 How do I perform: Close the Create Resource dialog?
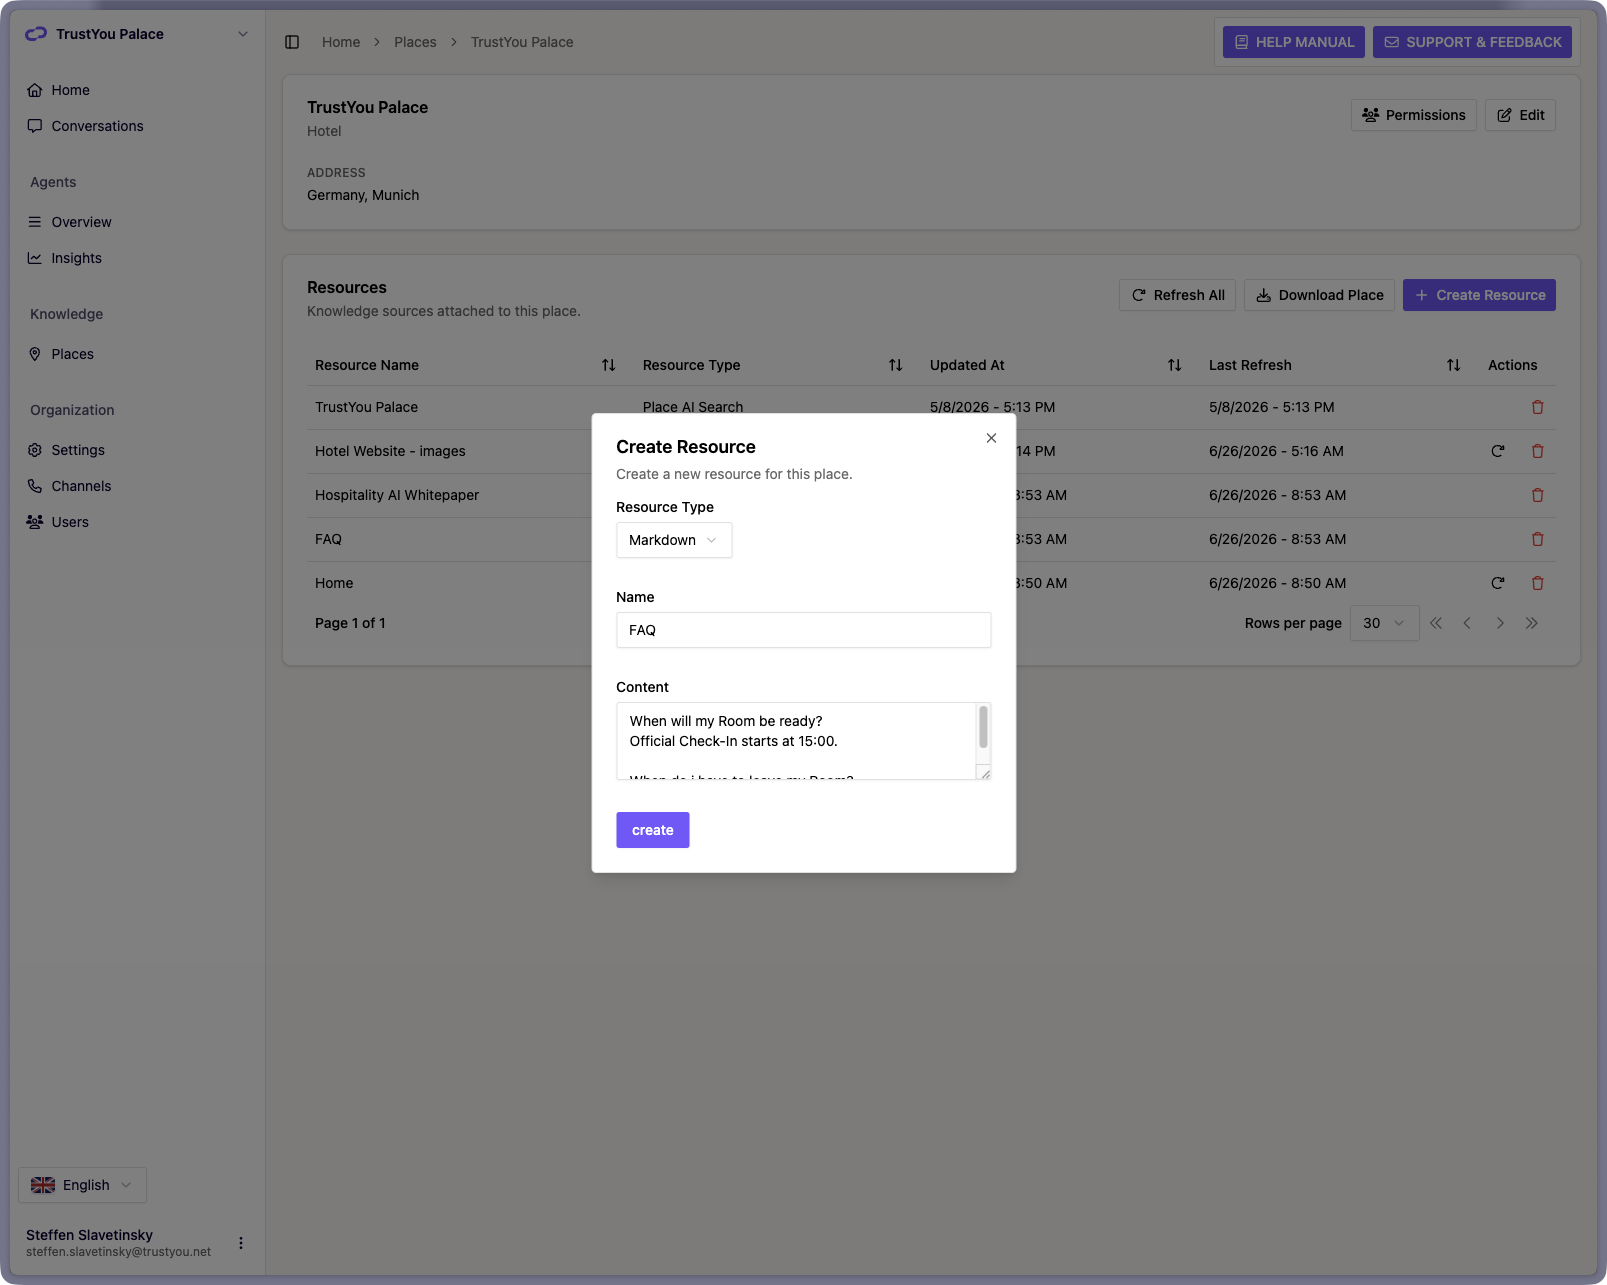[x=991, y=438]
